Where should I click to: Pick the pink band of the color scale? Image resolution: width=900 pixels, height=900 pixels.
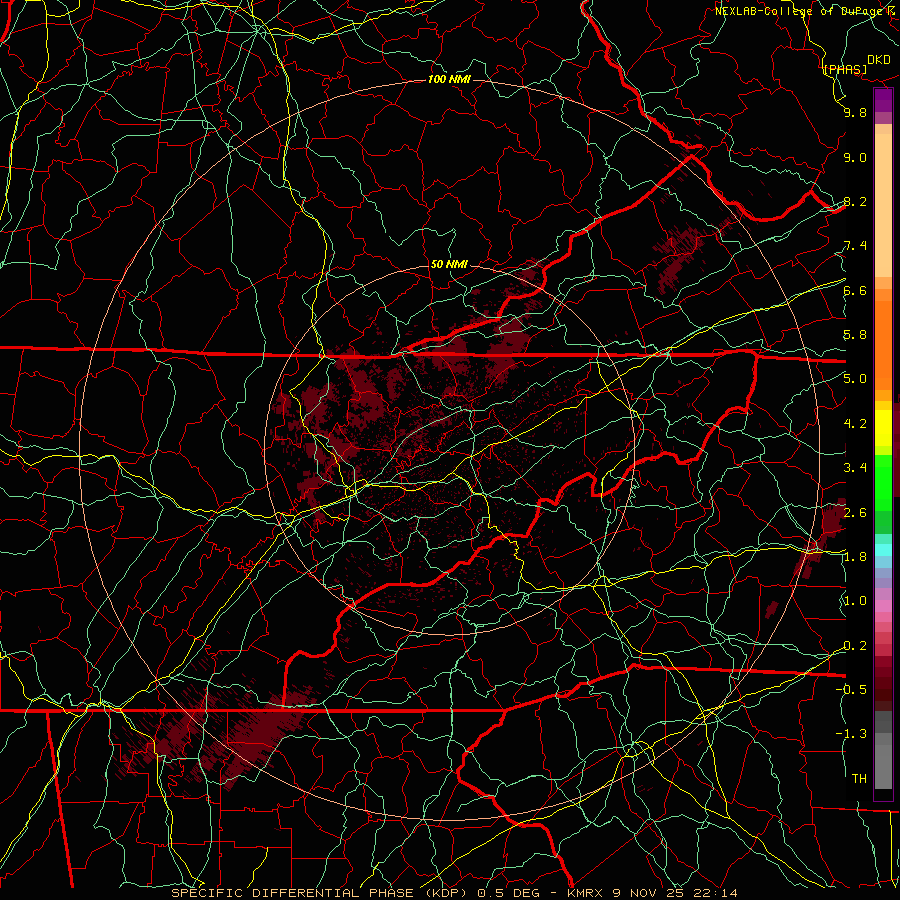pyautogui.click(x=883, y=606)
